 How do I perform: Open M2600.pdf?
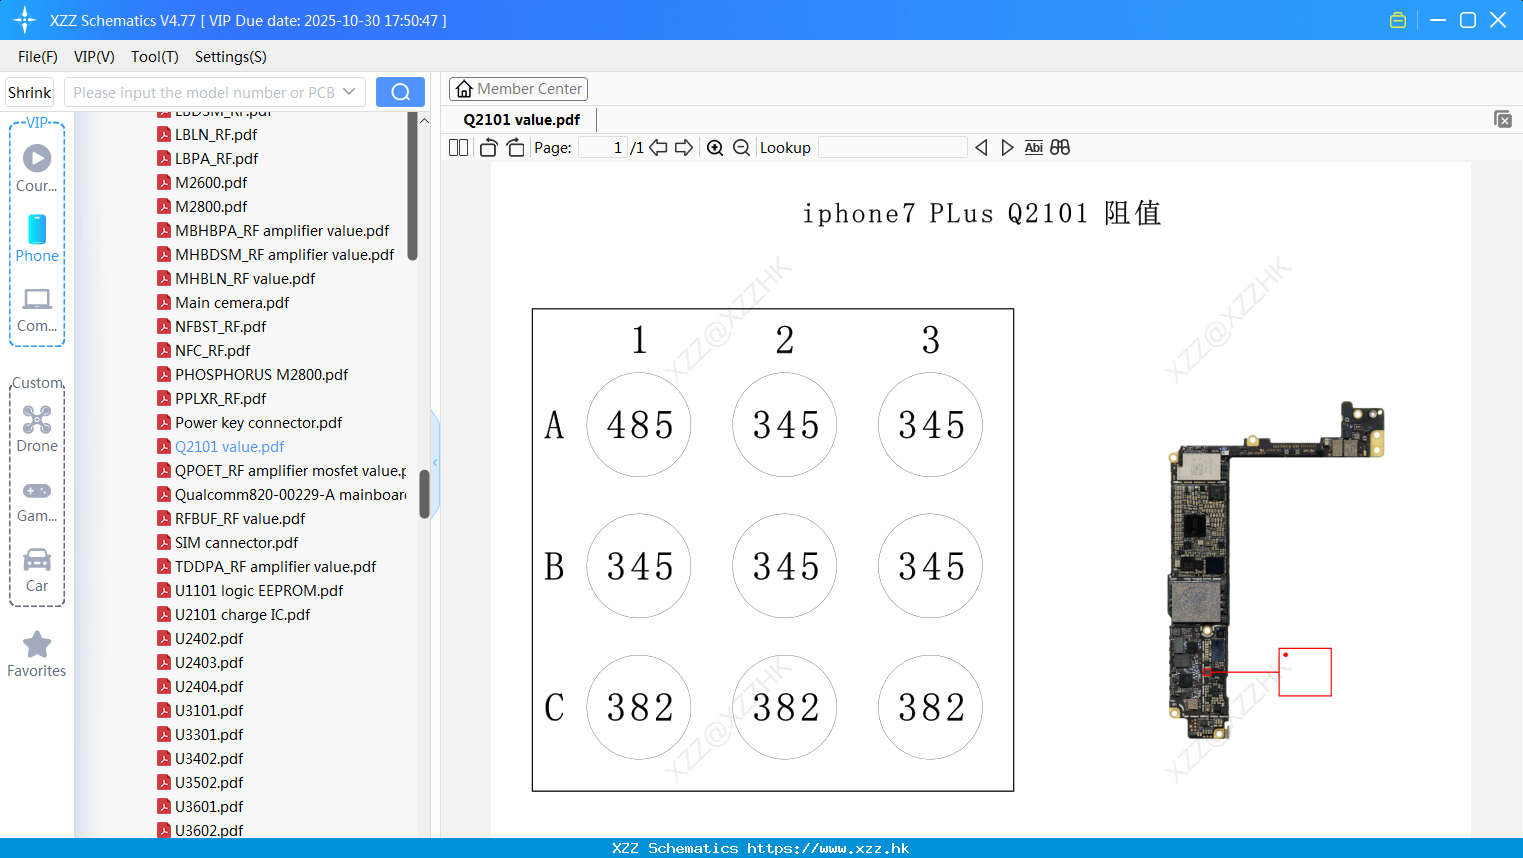[211, 182]
